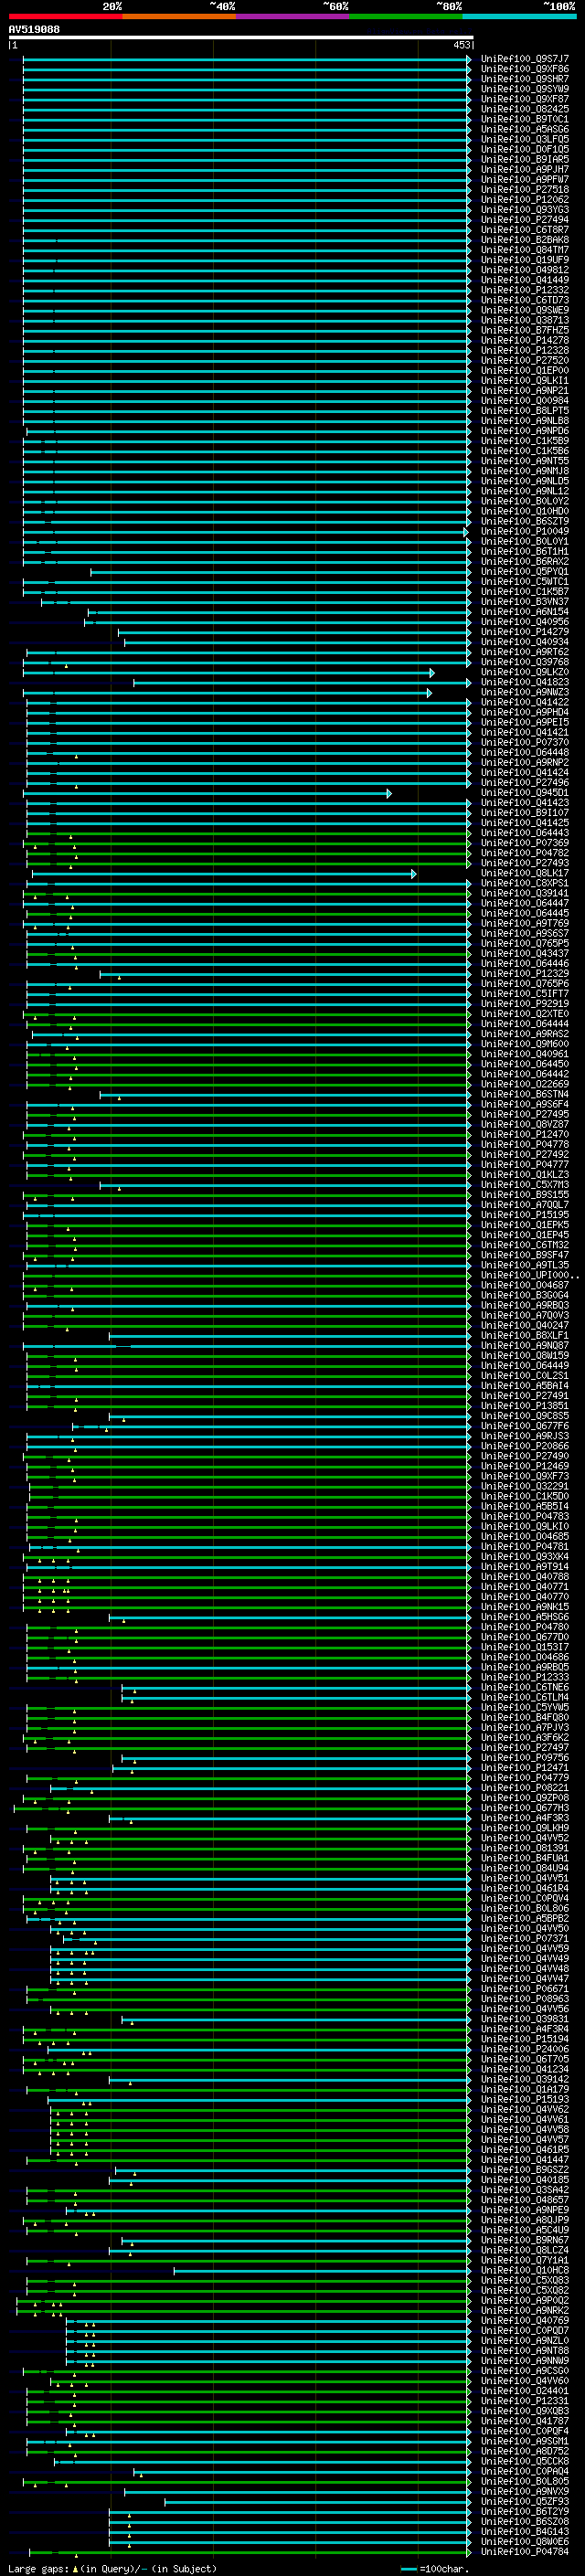585x2576 pixels.
Task: Click the UniRef100_B6T2Y9 alignment bar
Action: tap(288, 2511)
